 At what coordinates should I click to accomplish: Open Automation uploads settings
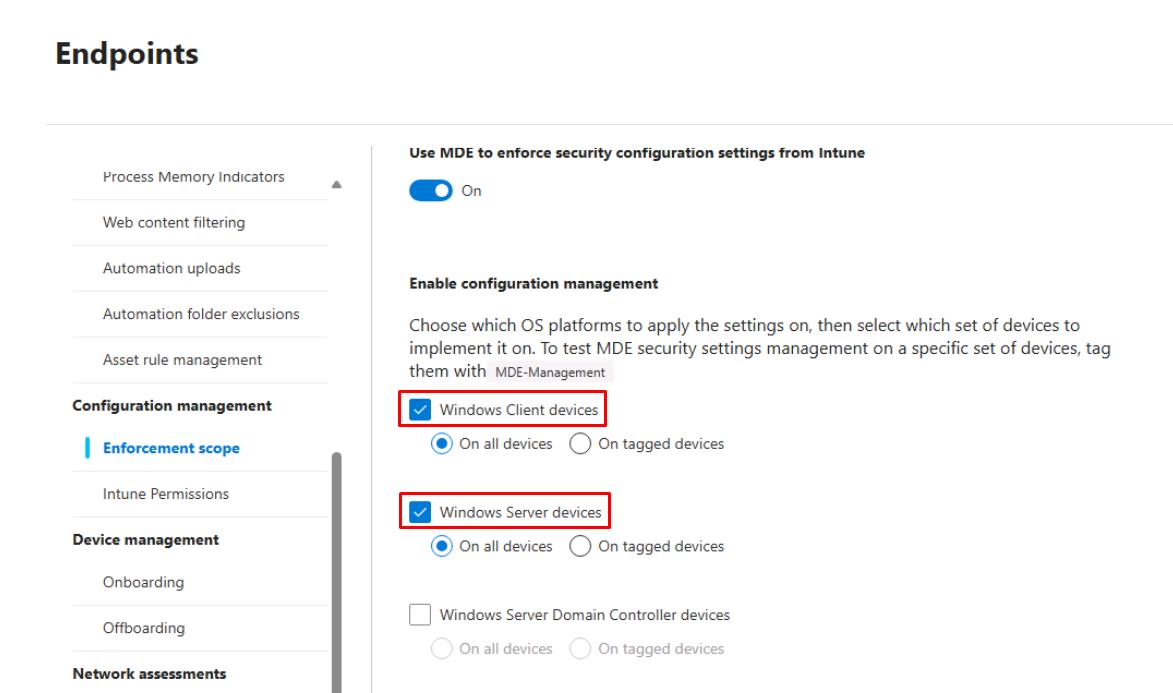point(171,269)
